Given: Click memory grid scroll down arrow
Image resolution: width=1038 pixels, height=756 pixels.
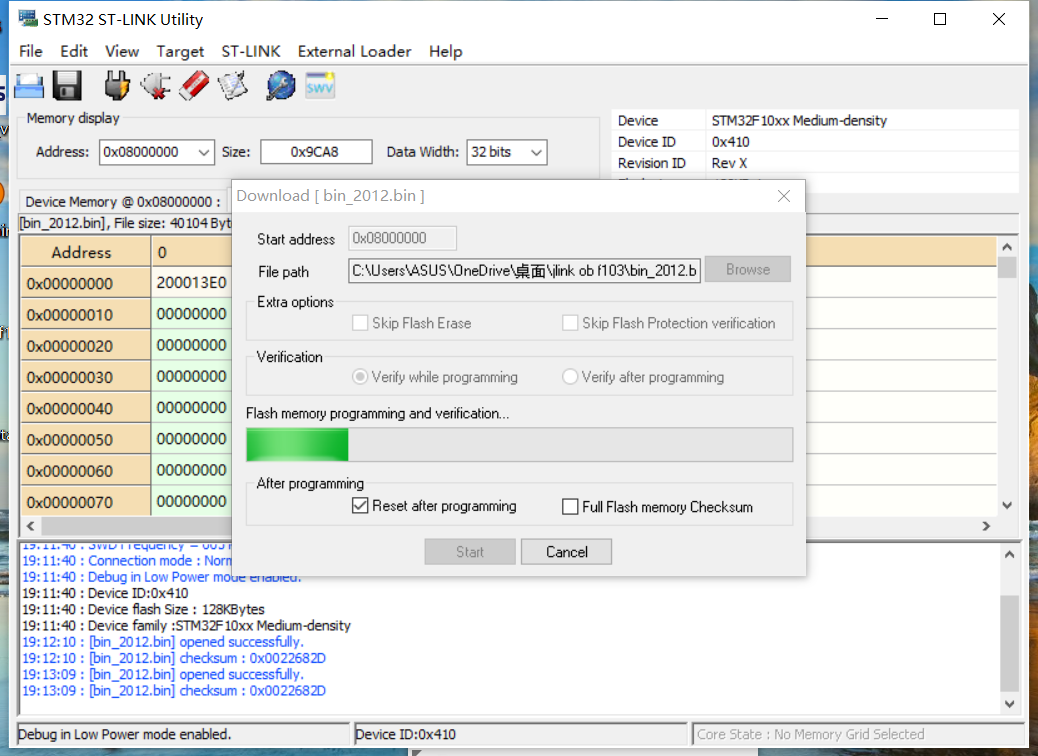Looking at the screenshot, I should 1007,506.
